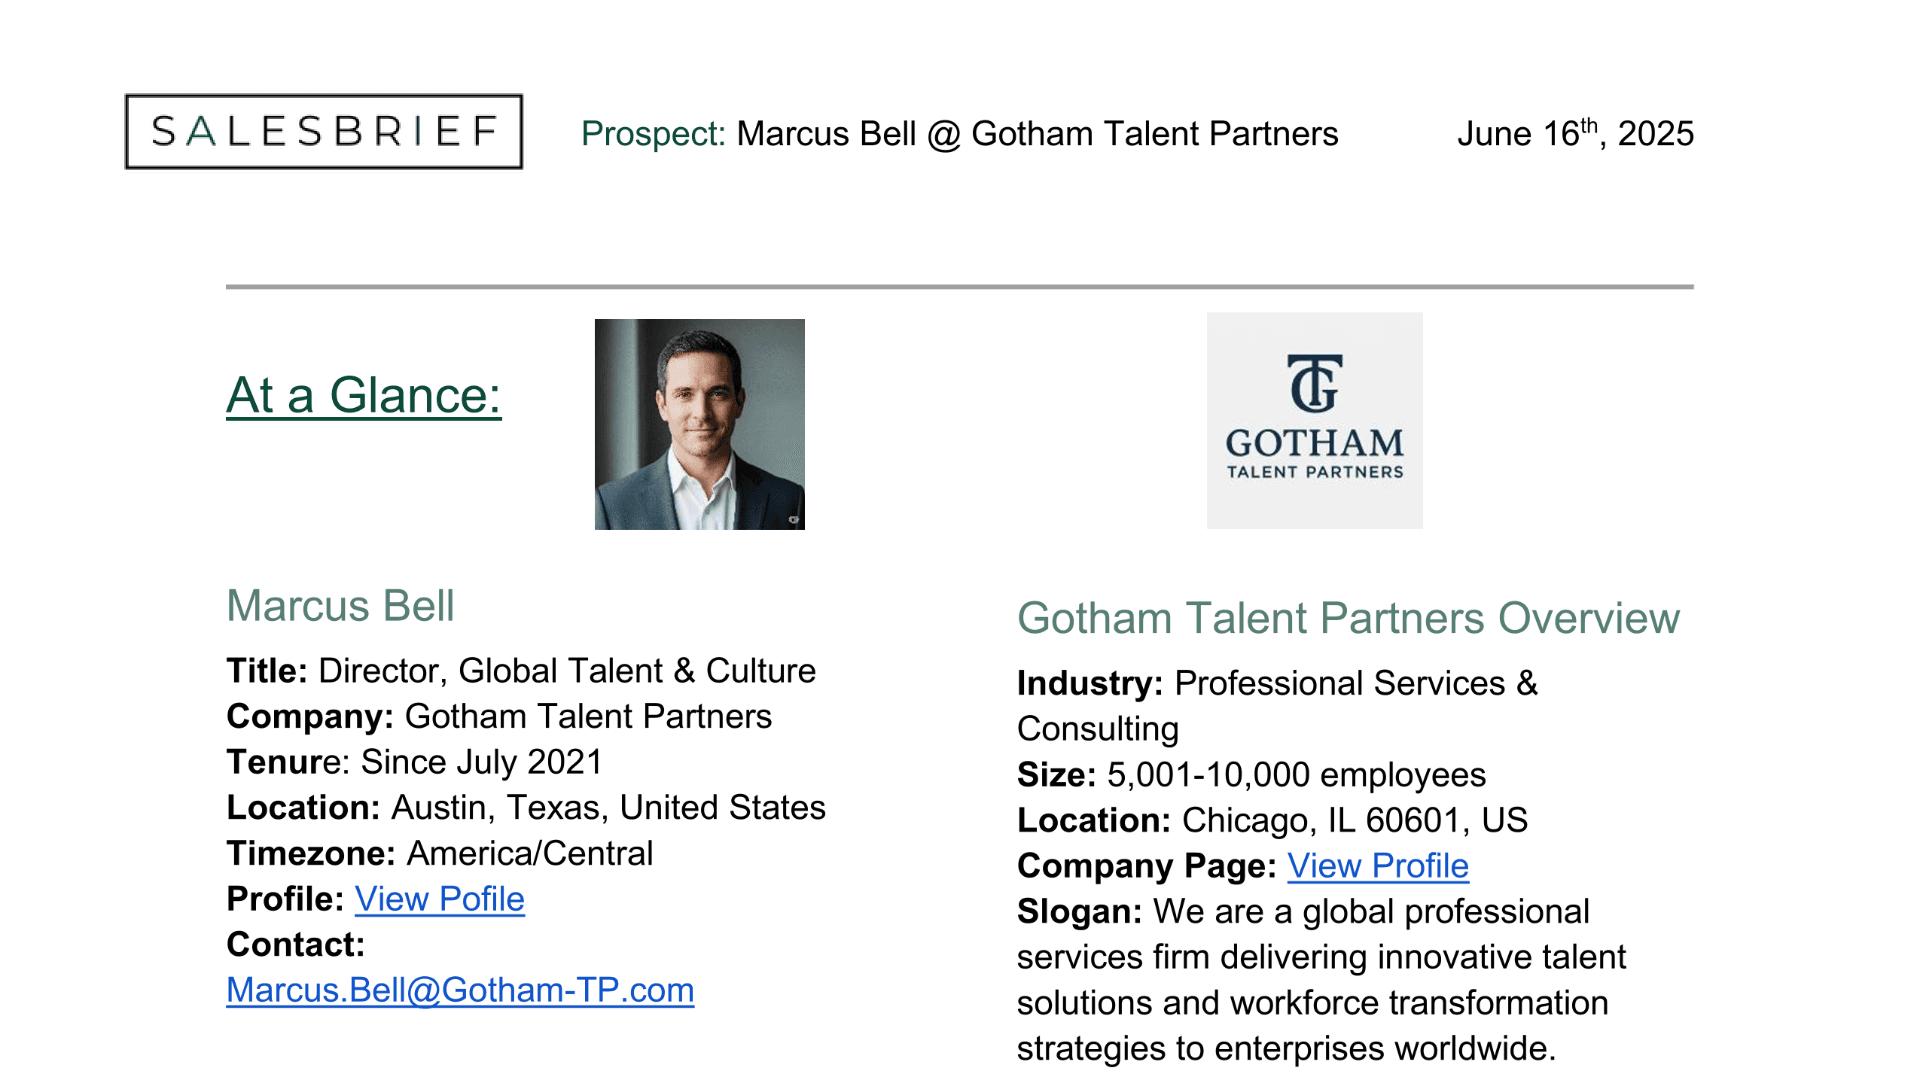Click the Marcus.Bell@Gotham-TP.com email link

coord(460,990)
